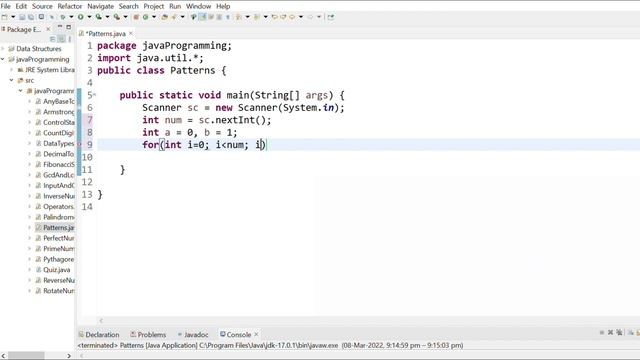Open the New dropdown arrow
The width and height of the screenshot is (640, 360).
click(13, 17)
